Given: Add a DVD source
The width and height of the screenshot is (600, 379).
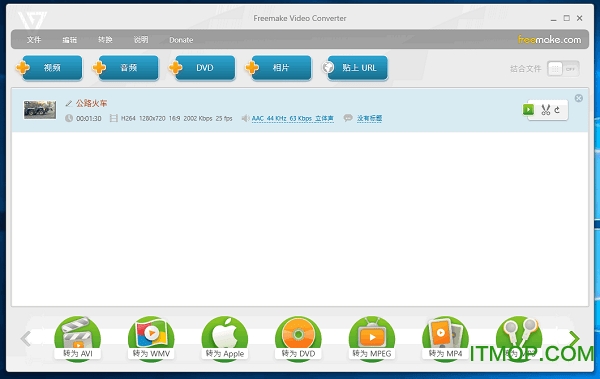Looking at the screenshot, I should click(x=205, y=68).
